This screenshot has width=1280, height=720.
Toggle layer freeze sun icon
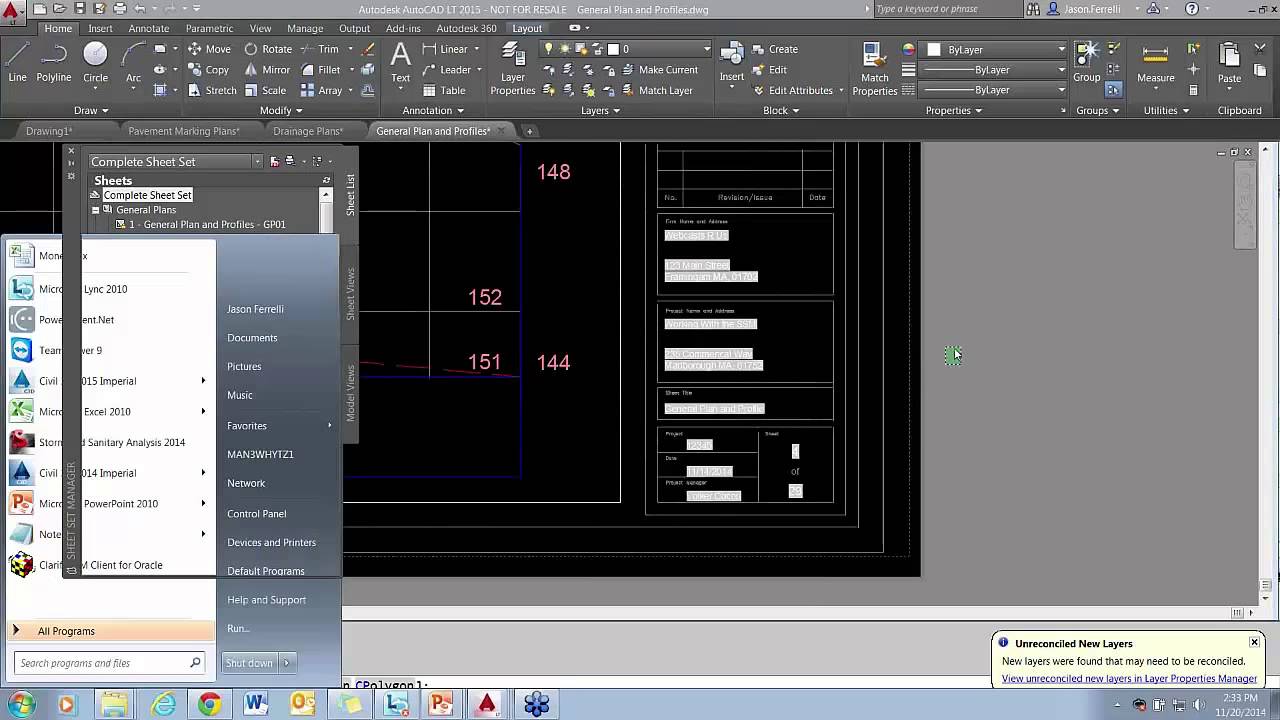coord(565,49)
